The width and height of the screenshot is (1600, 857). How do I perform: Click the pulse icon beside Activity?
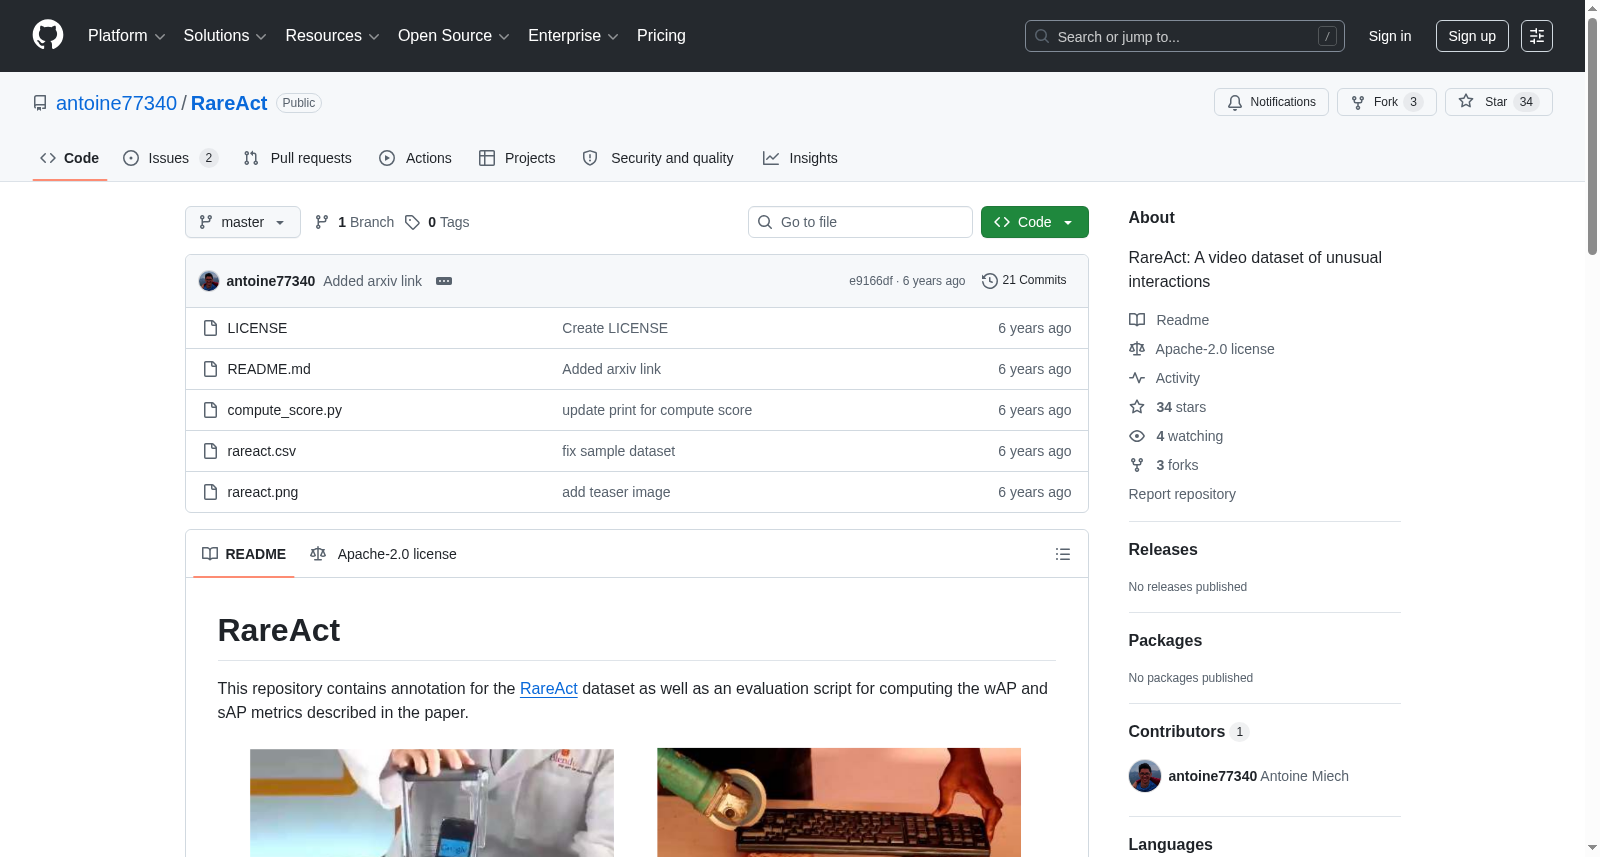[1137, 378]
